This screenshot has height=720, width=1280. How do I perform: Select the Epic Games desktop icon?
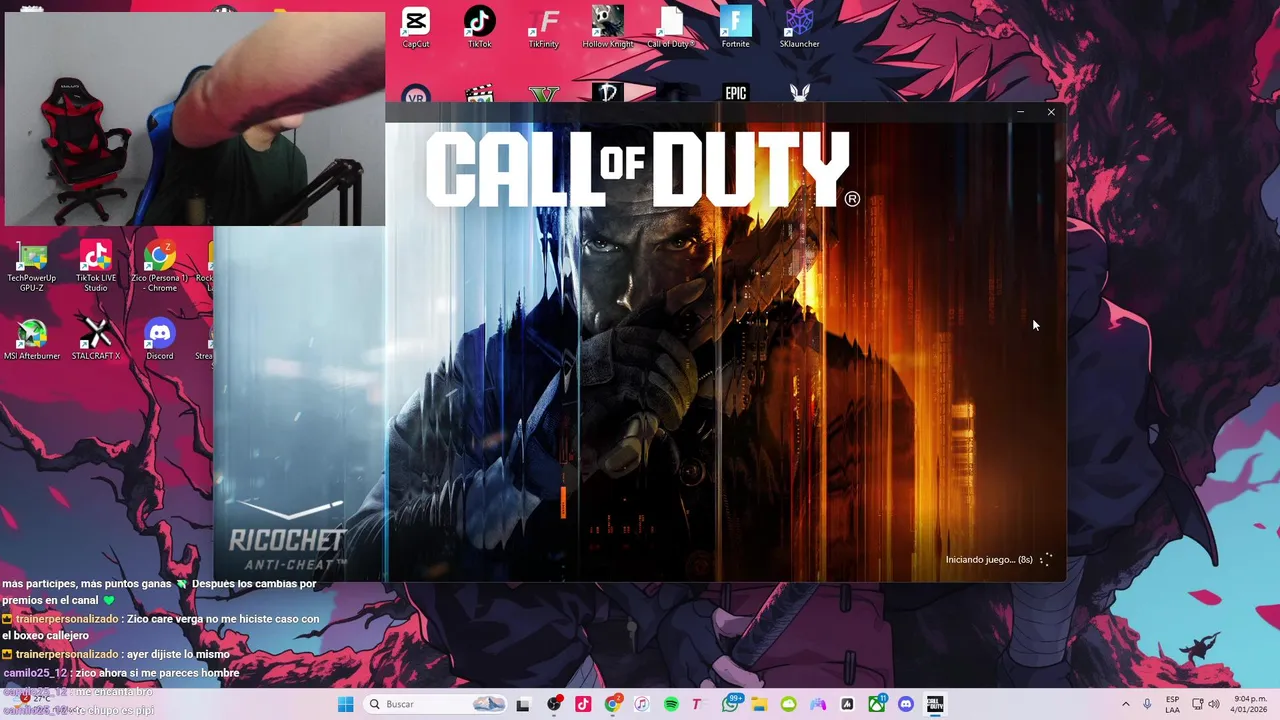click(736, 93)
